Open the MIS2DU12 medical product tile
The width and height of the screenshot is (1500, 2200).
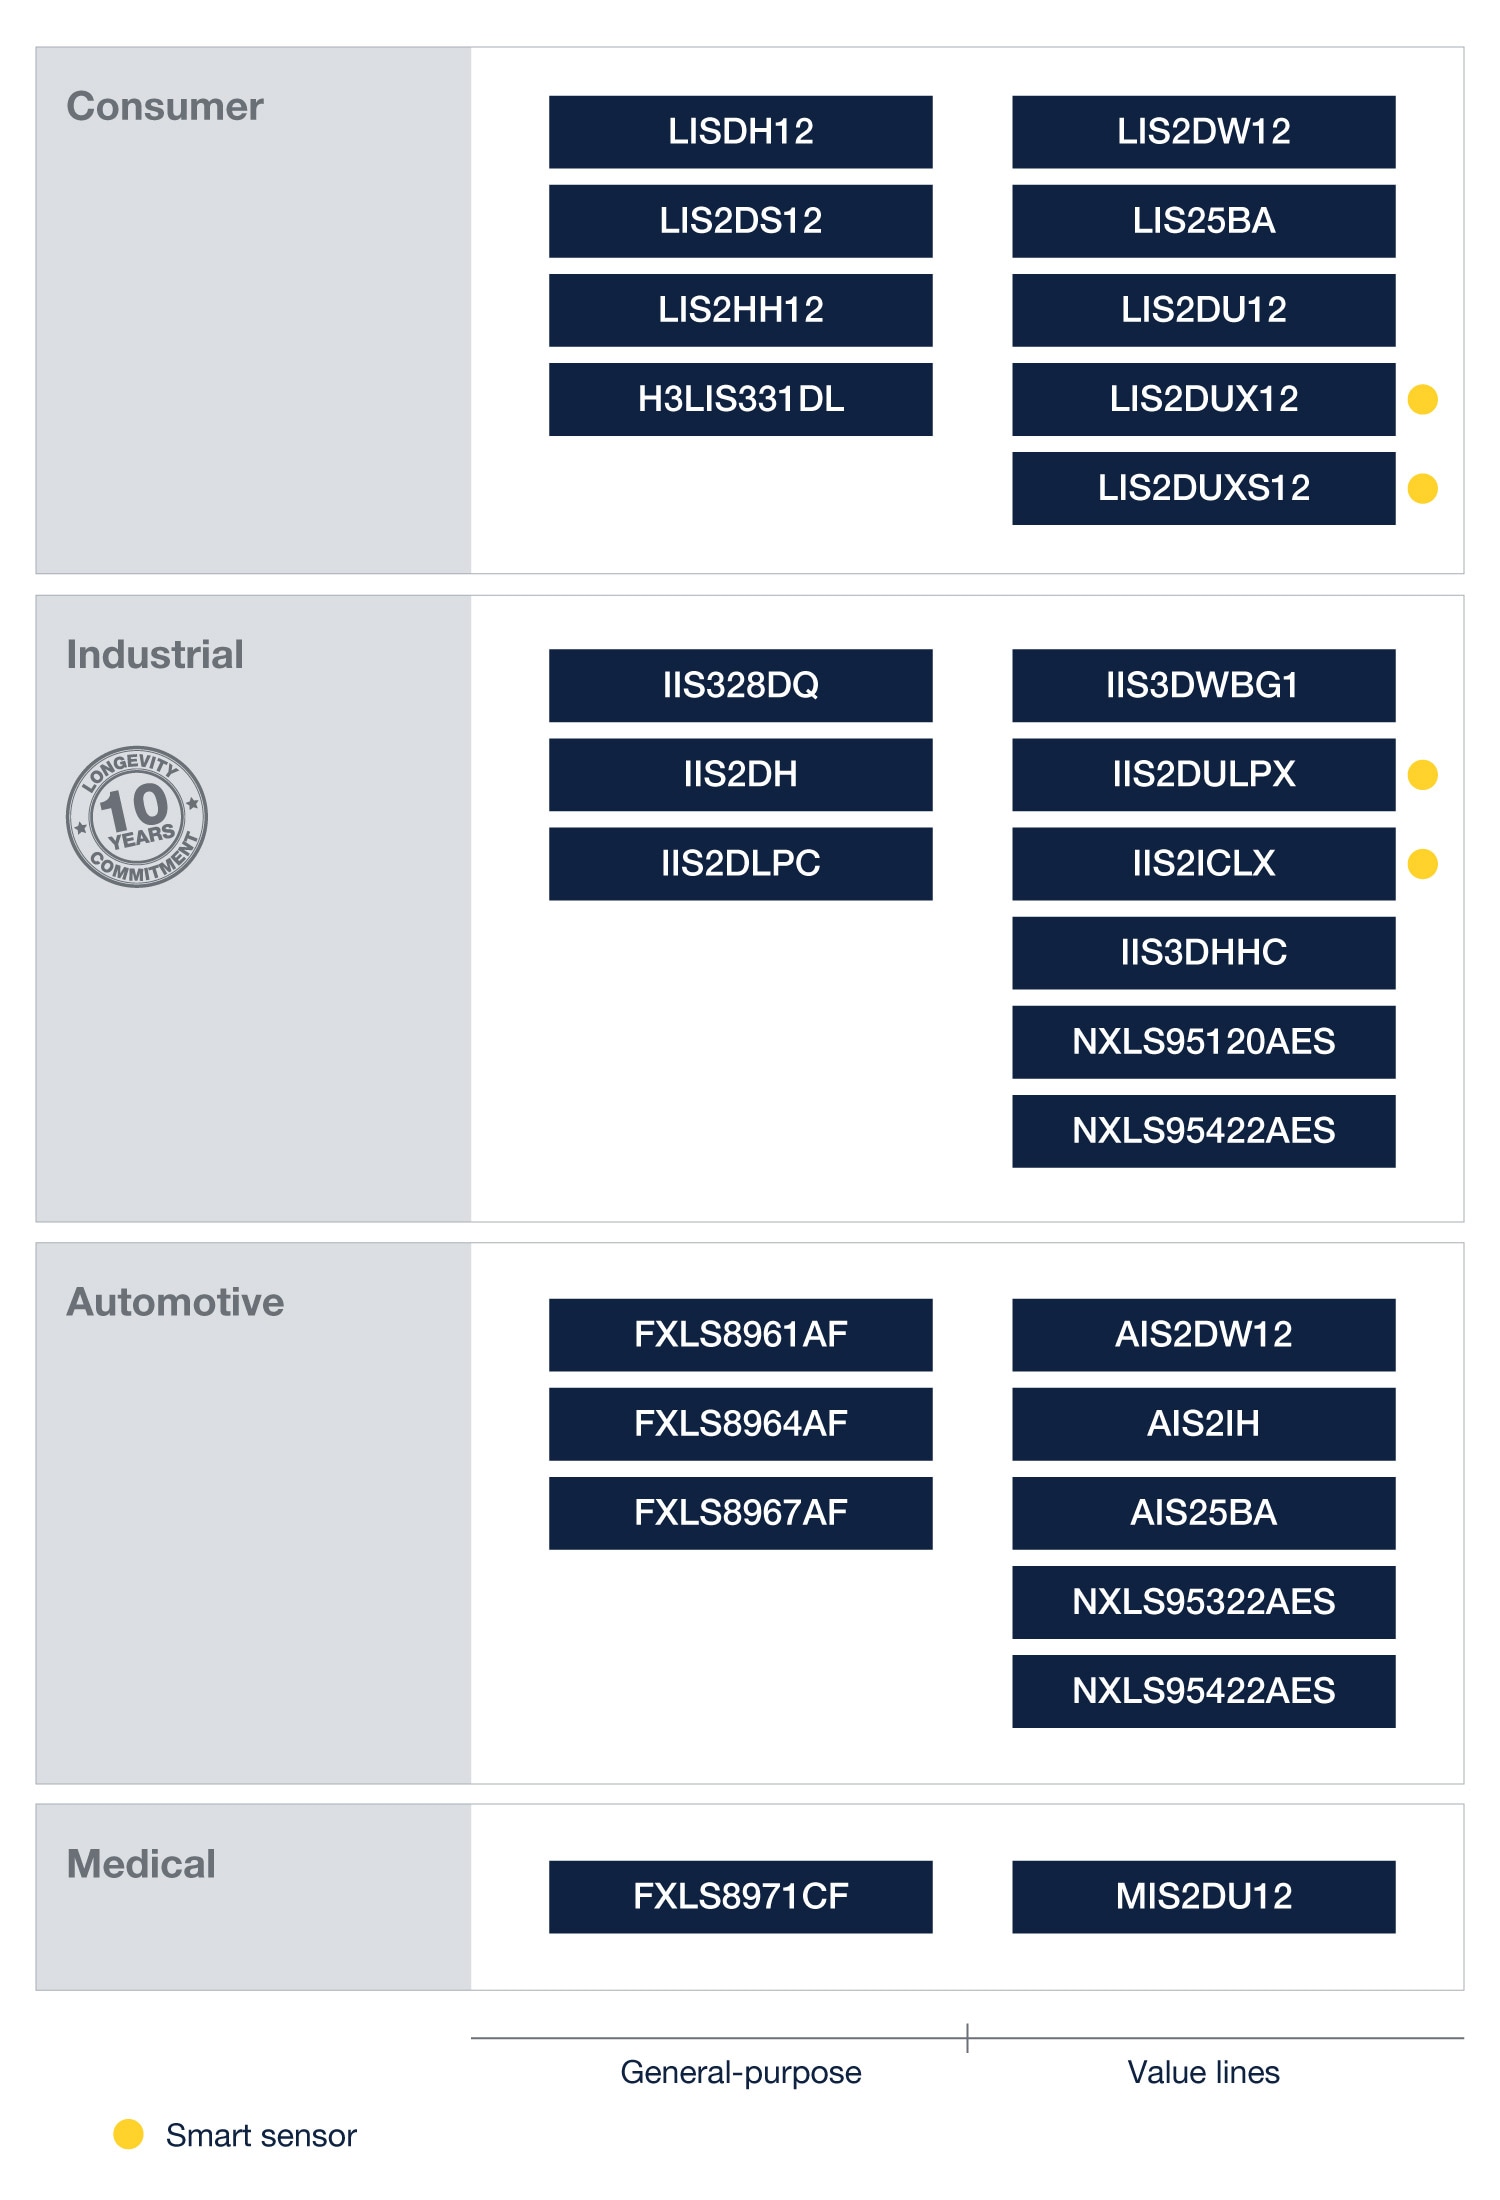1203,1896
